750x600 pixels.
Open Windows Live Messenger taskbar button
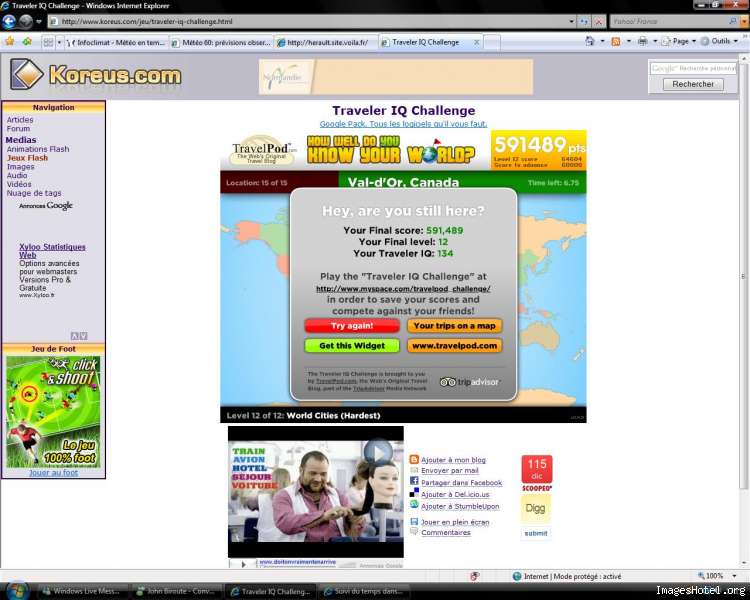pos(84,591)
